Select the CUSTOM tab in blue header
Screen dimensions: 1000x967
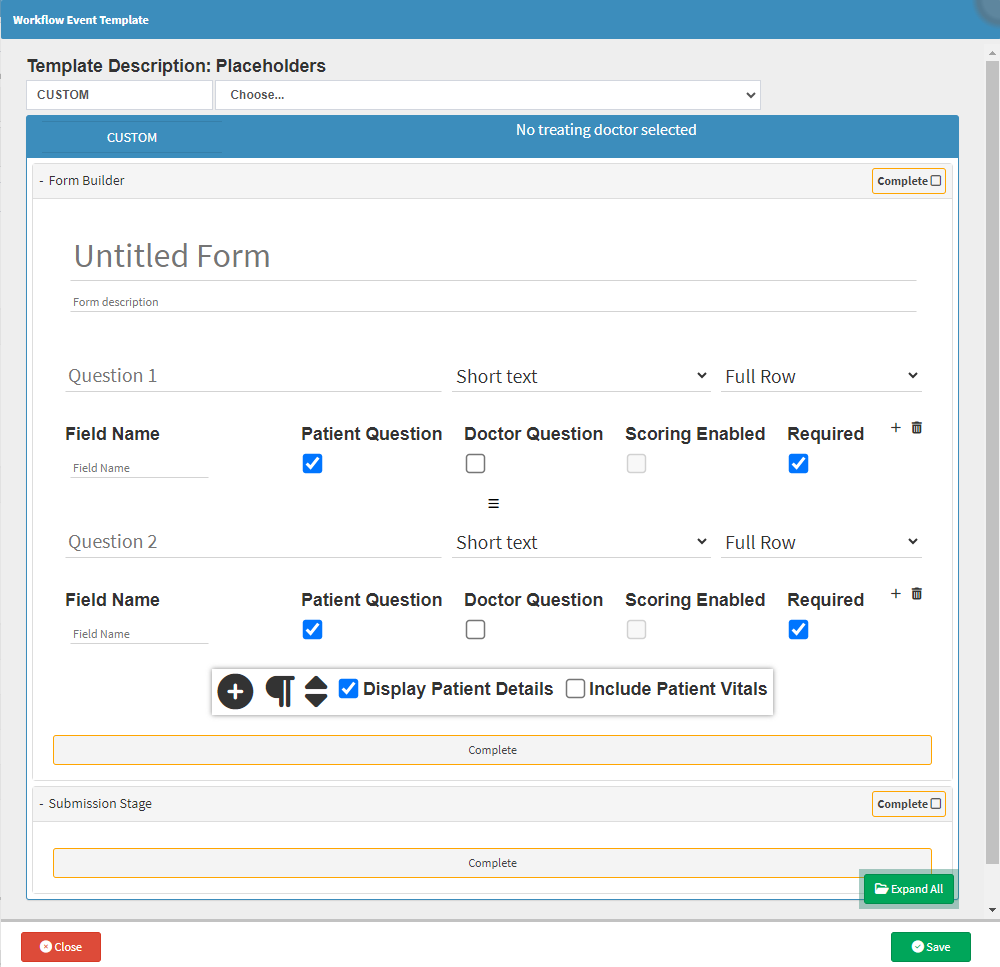click(x=132, y=138)
